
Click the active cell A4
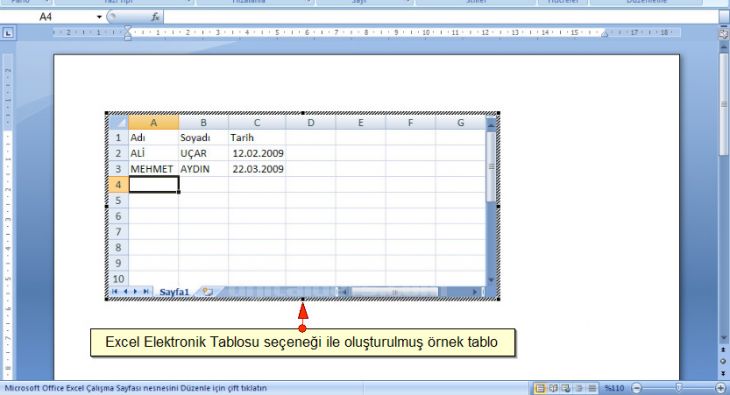(154, 184)
